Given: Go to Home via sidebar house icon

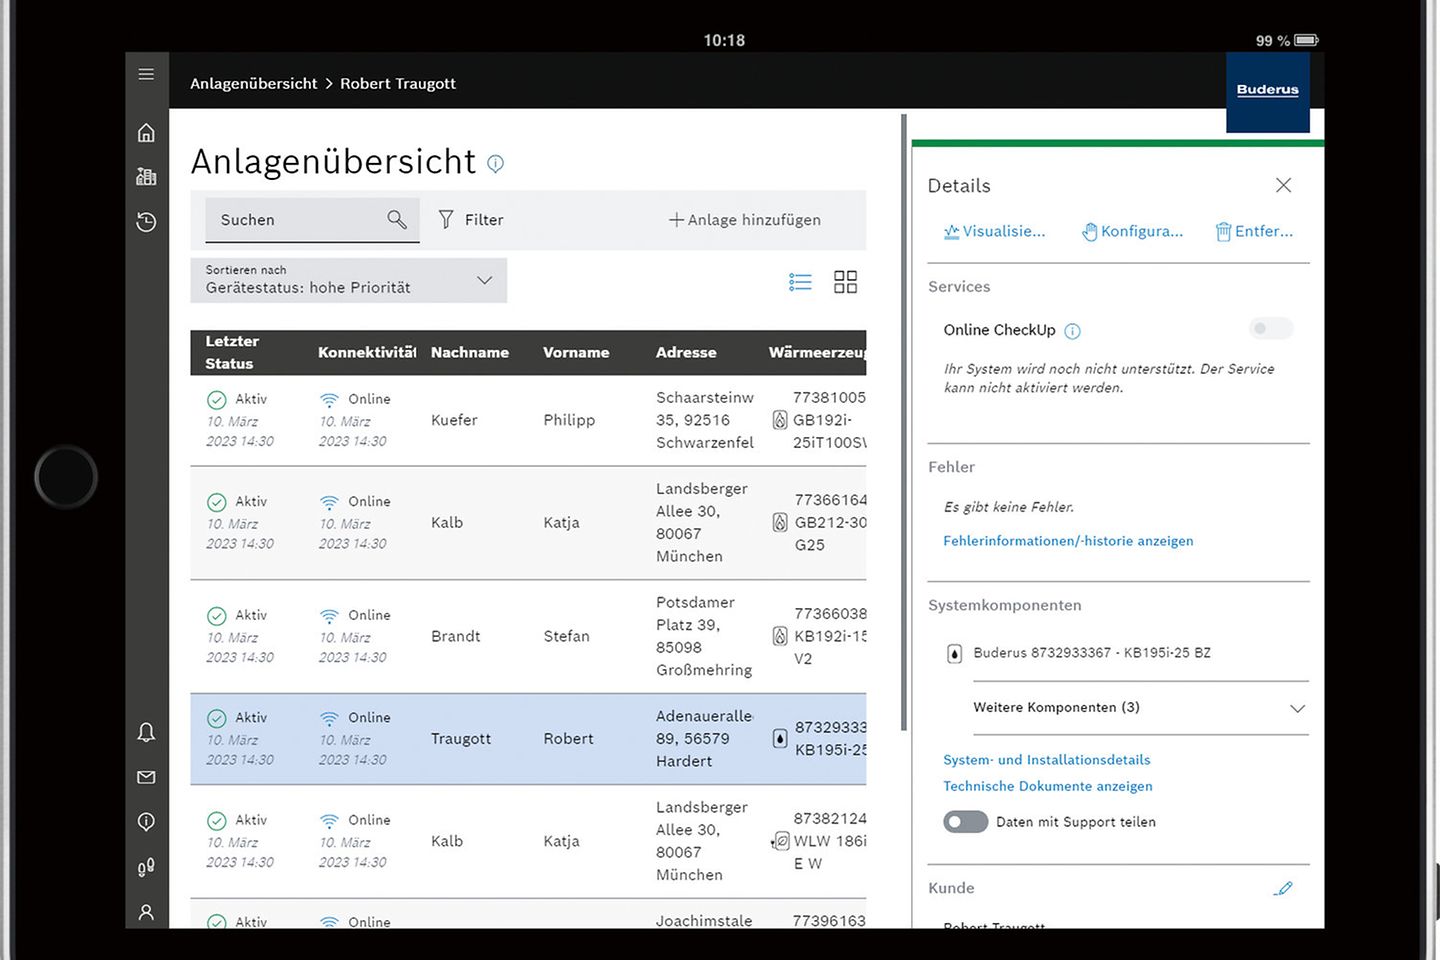Looking at the screenshot, I should 146,132.
